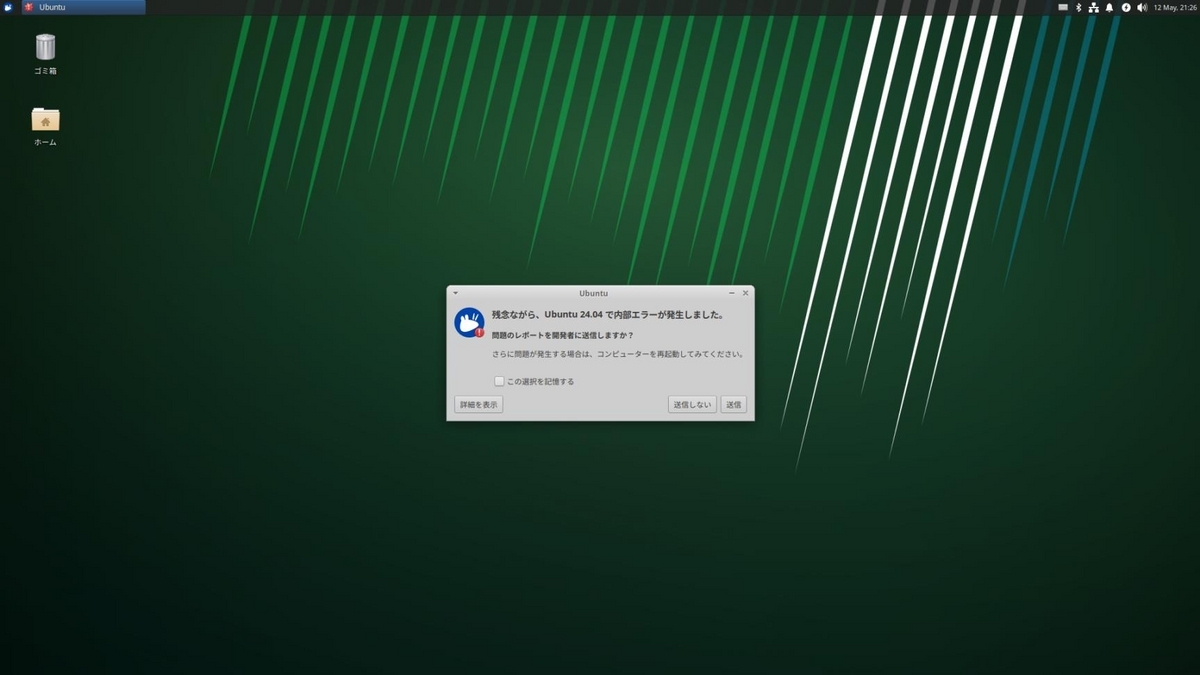Open the Bluetooth tray icon
The width and height of the screenshot is (1200, 675).
1078,7
